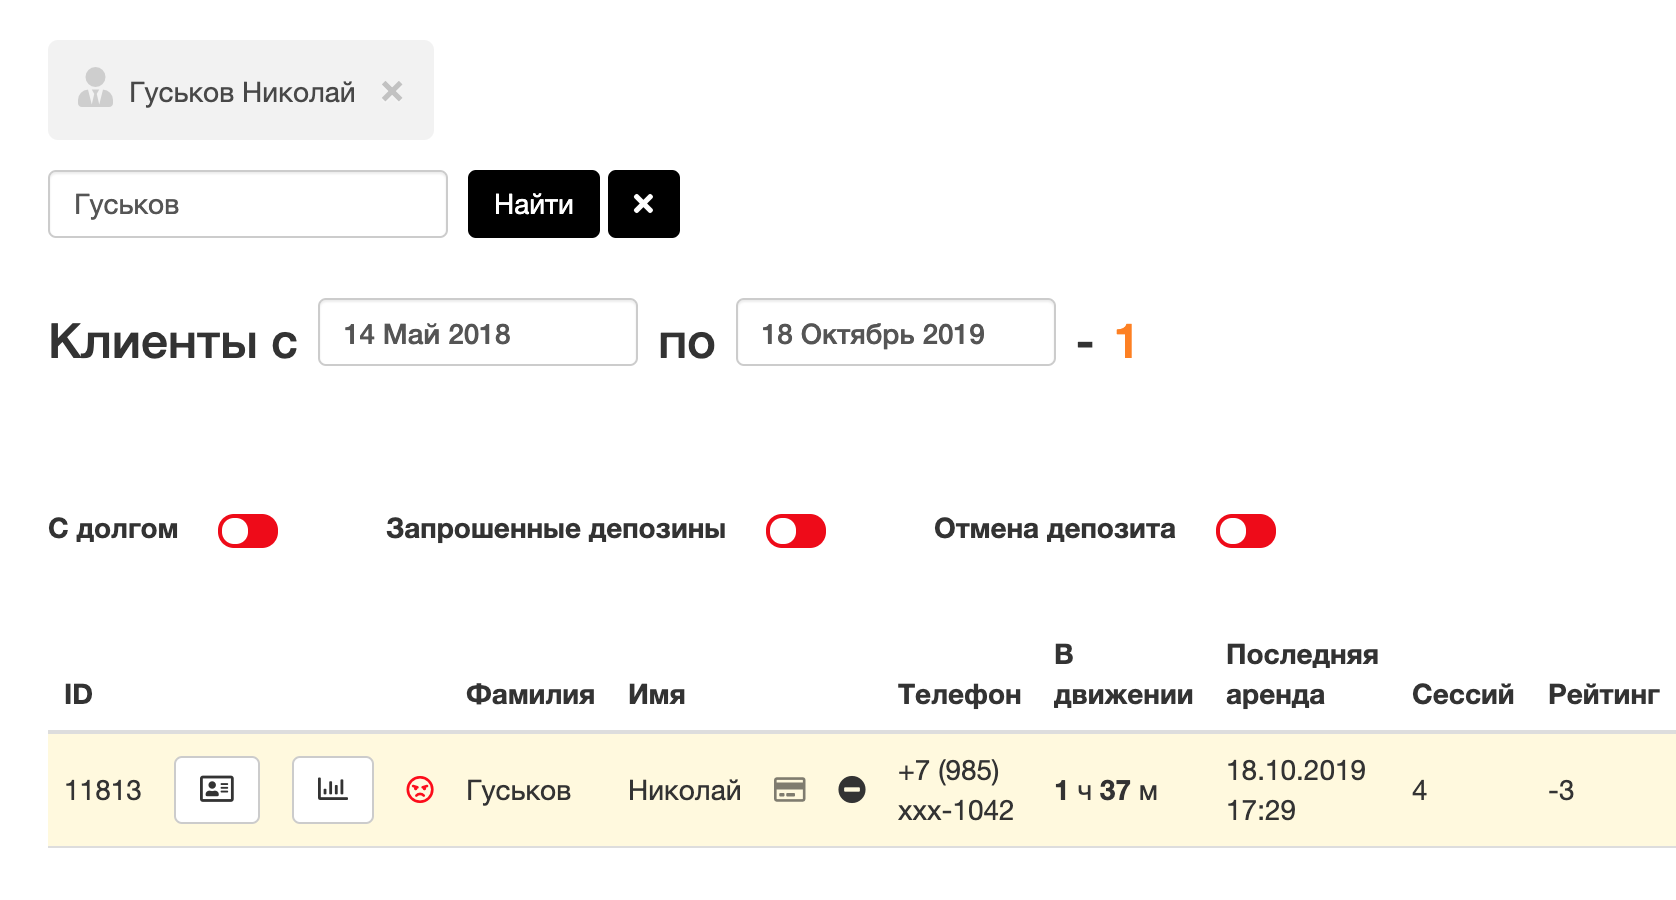
Task: Click the black minus circle icon
Action: click(852, 790)
